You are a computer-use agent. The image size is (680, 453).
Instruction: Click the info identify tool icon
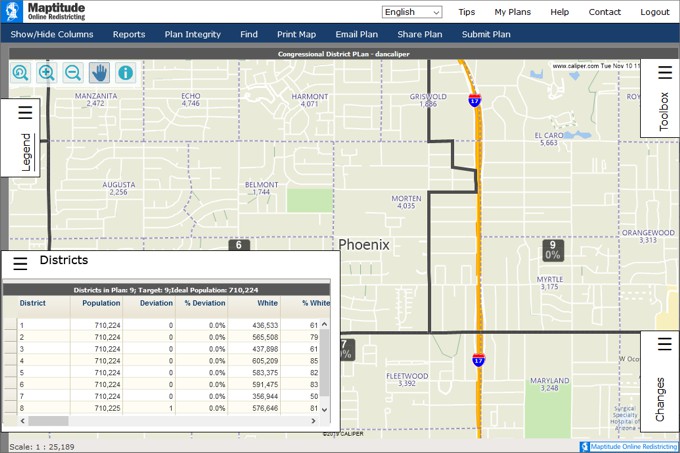tap(125, 73)
